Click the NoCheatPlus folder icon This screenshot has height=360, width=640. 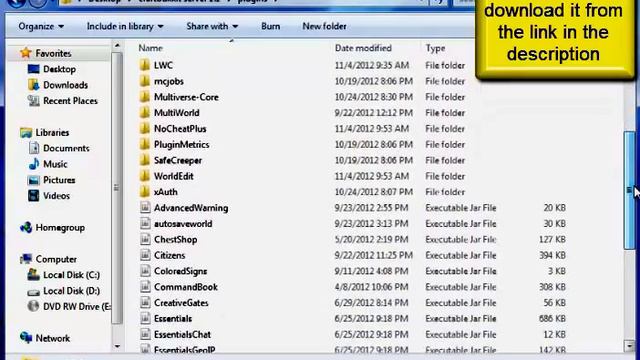[x=144, y=129]
